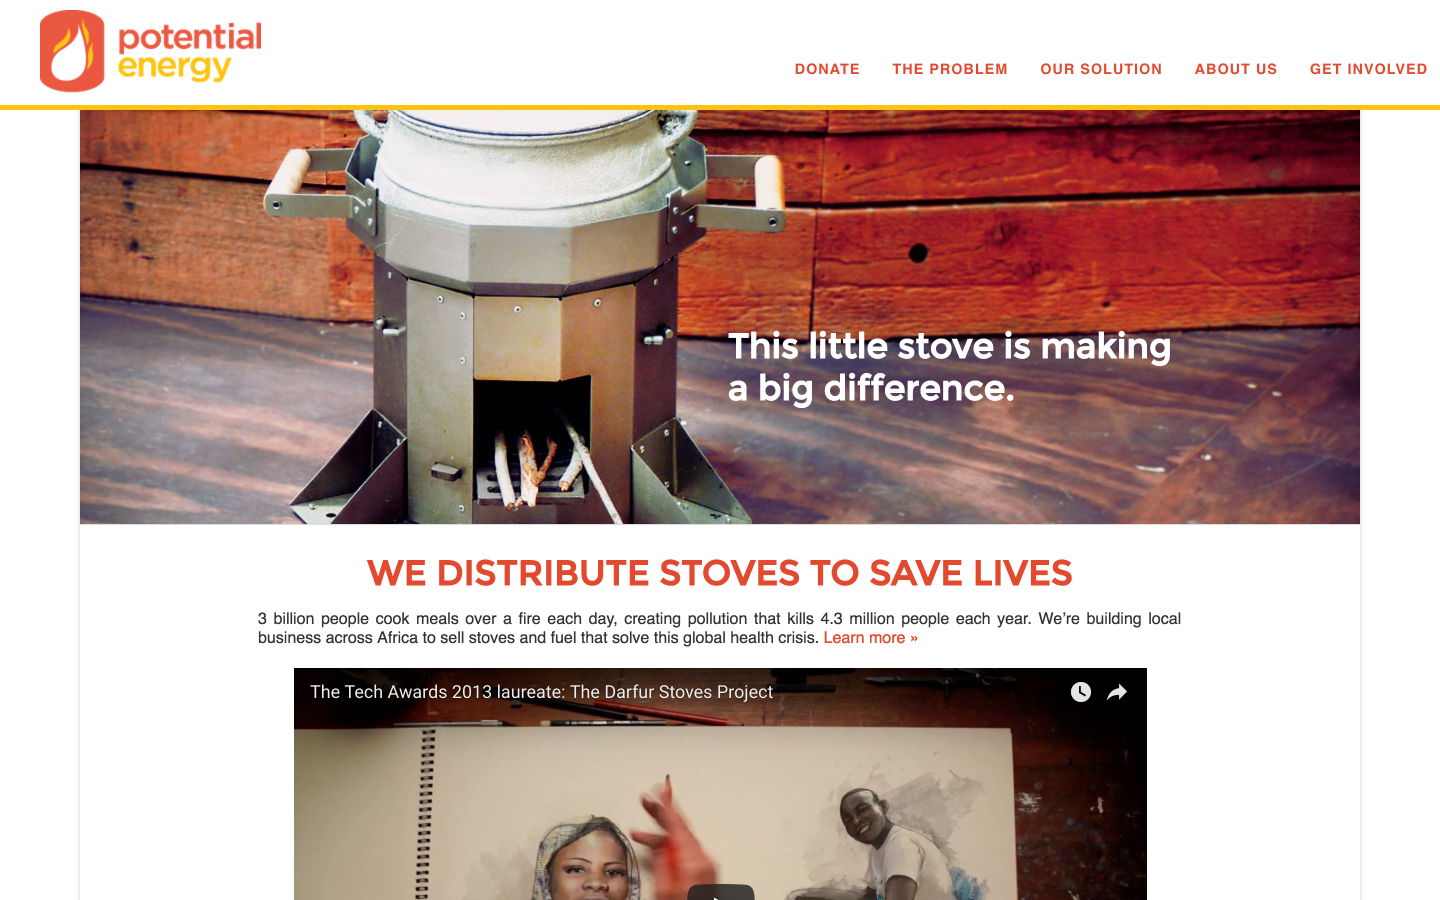Click the Watch Later clock icon

(x=1081, y=692)
